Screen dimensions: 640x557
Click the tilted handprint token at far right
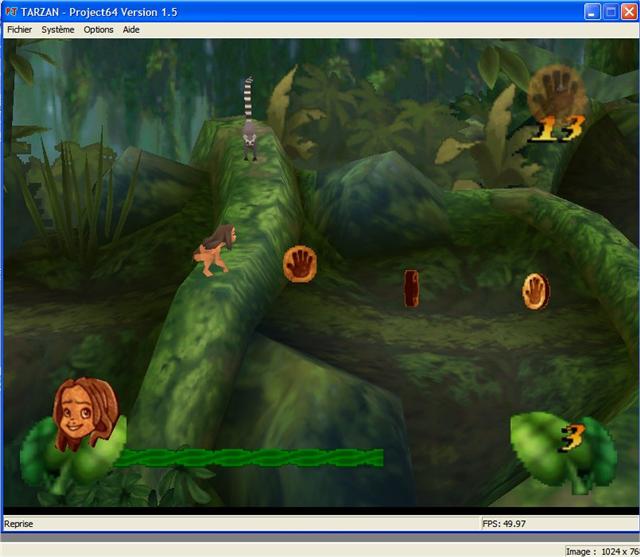[536, 291]
